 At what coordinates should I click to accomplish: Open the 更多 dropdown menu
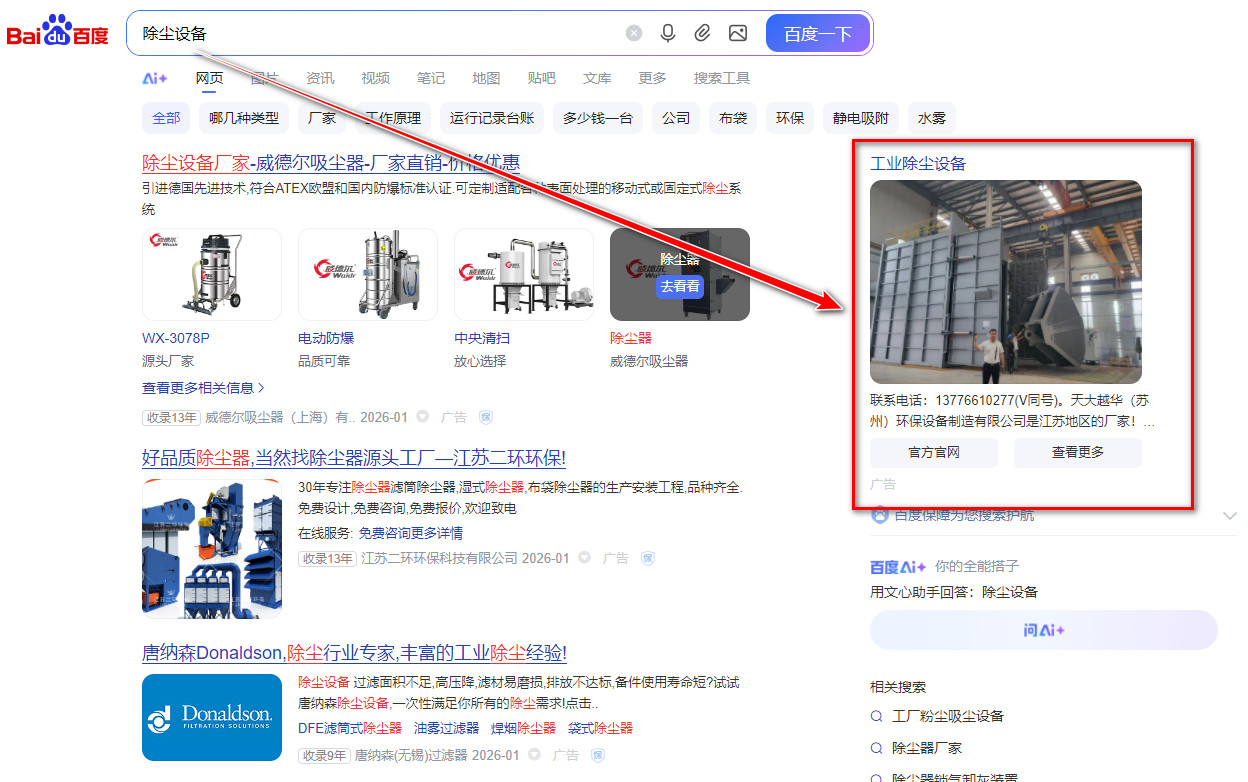tap(651, 77)
